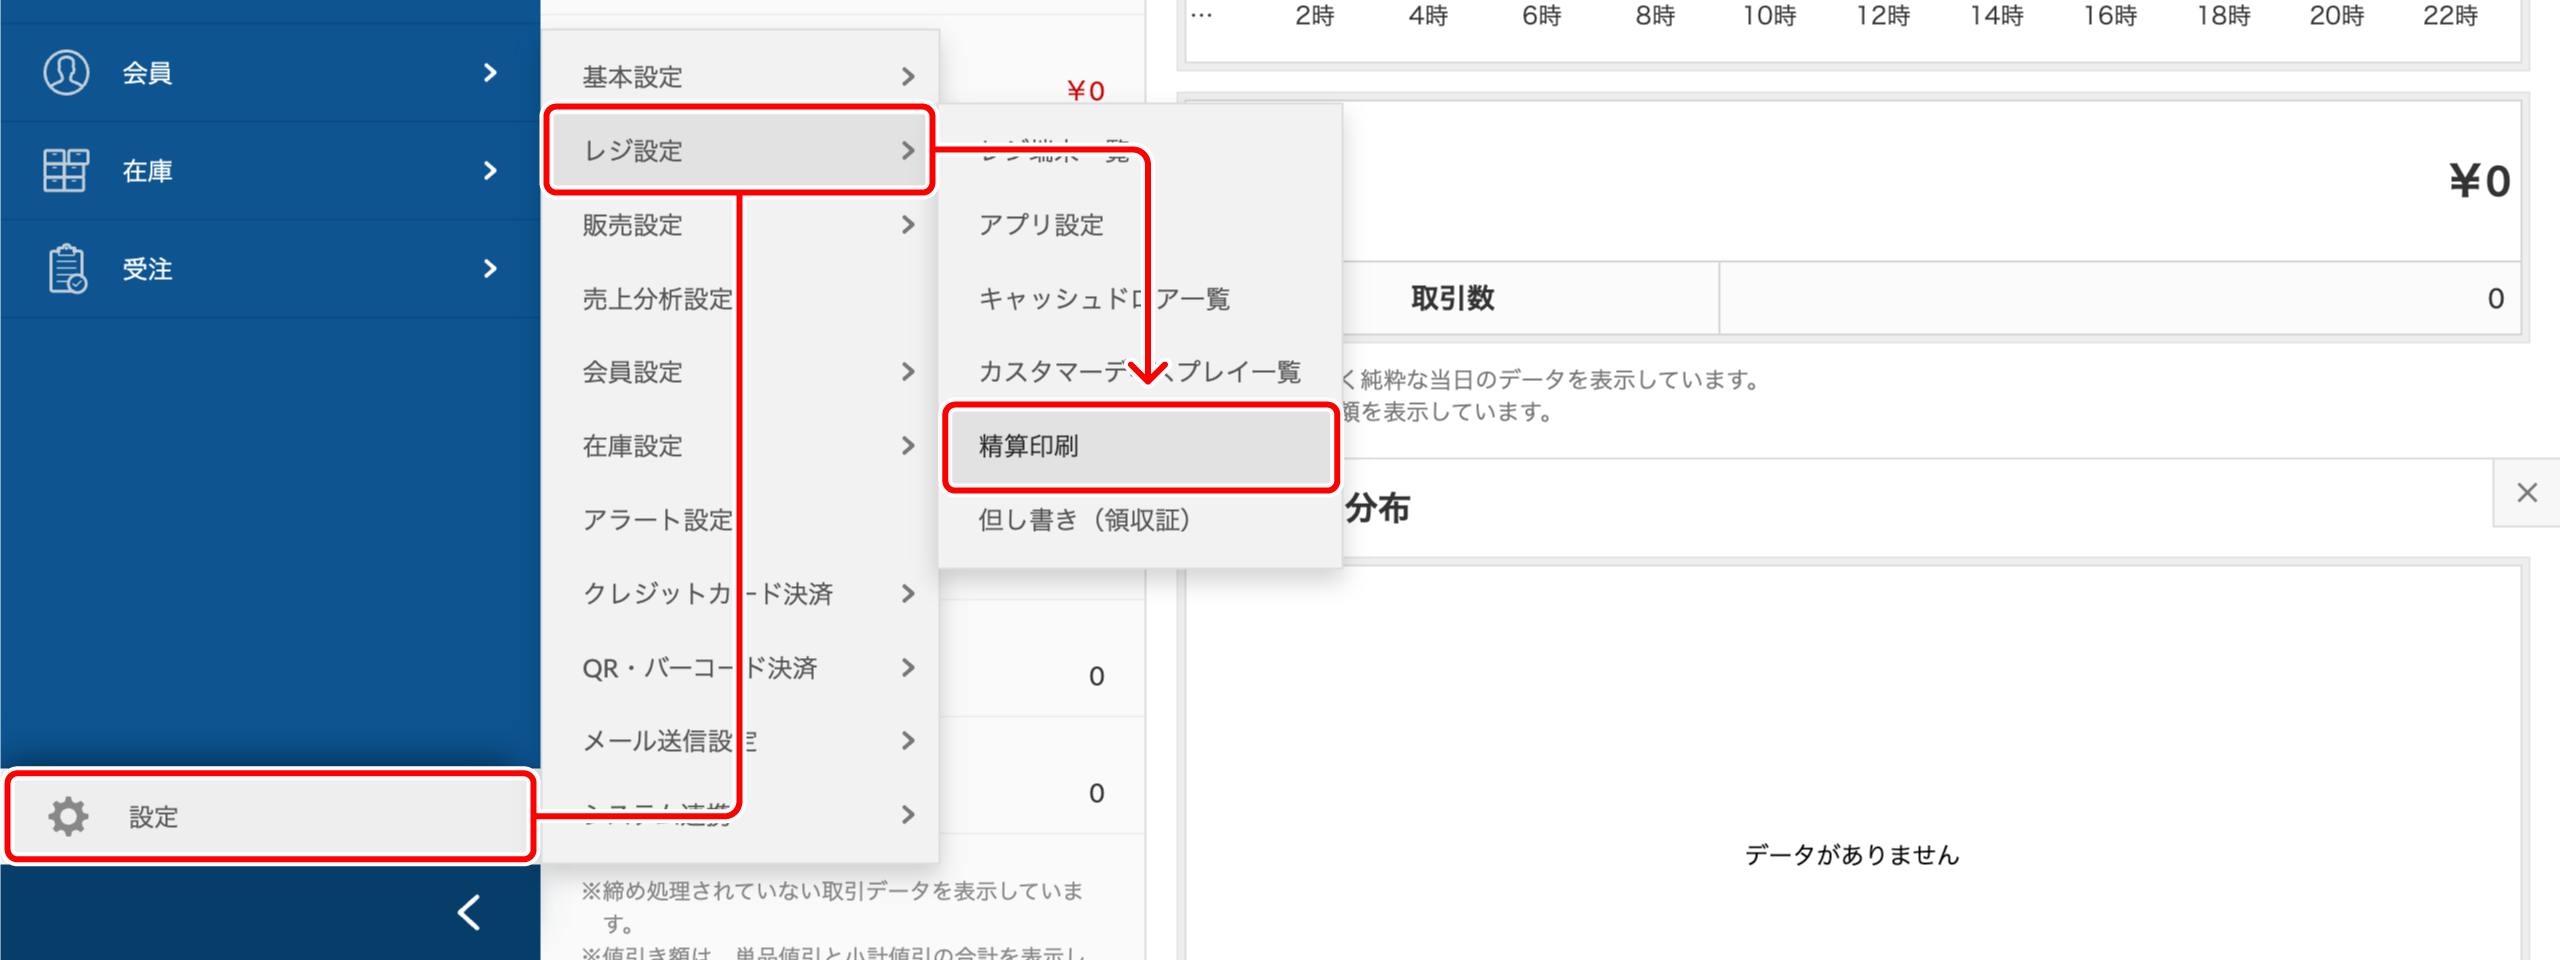Open the レジ設定 menu item

[x=740, y=150]
